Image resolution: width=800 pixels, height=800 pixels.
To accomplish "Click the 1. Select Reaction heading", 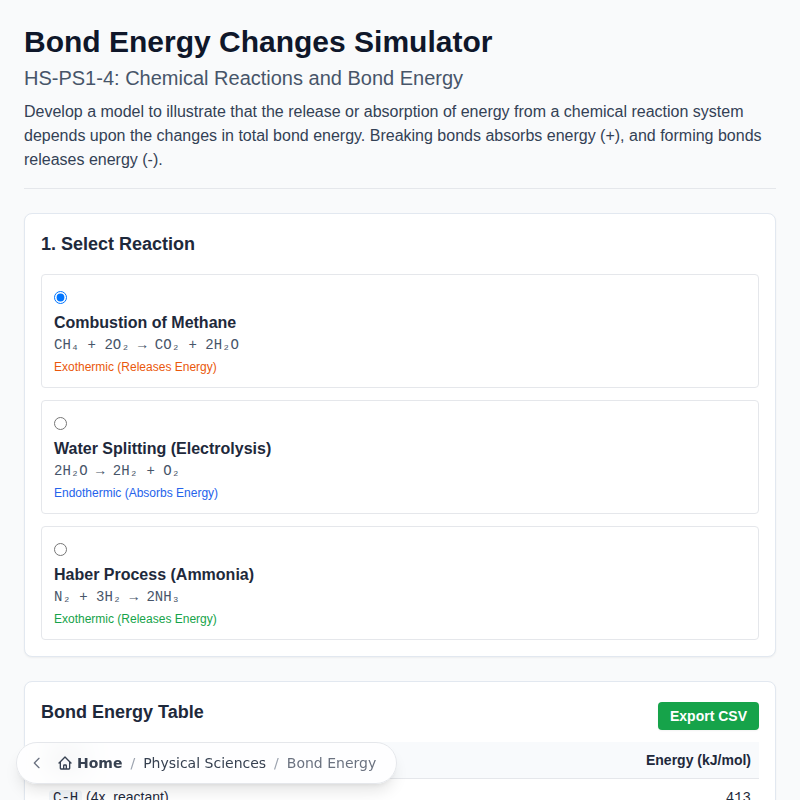I will pyautogui.click(x=117, y=244).
